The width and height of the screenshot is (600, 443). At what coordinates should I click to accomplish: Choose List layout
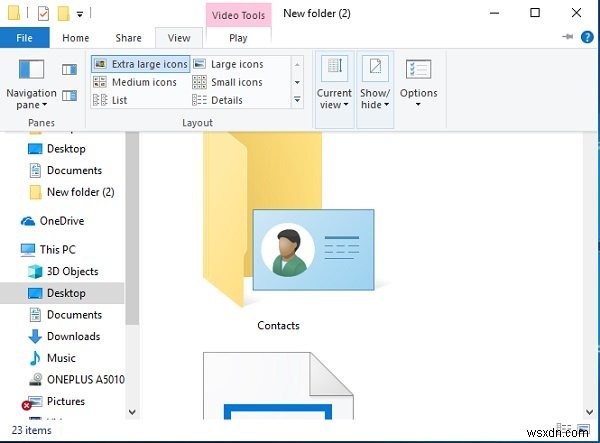click(110, 100)
